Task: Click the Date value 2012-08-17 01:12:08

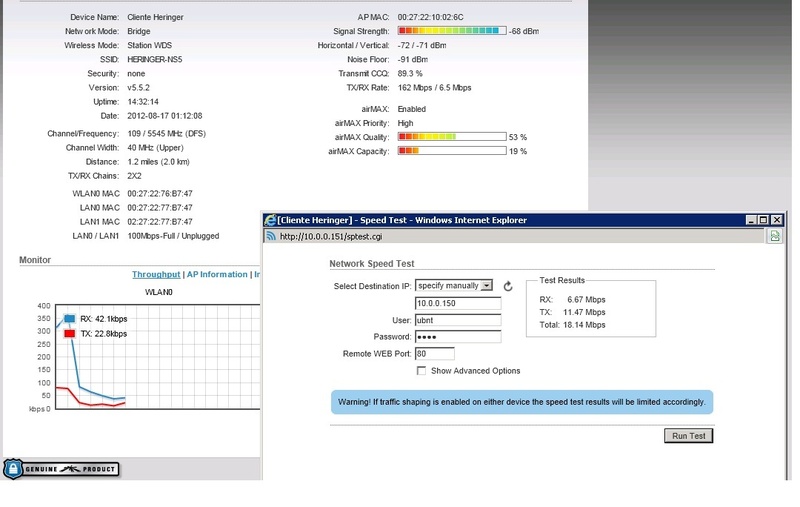Action: click(164, 116)
